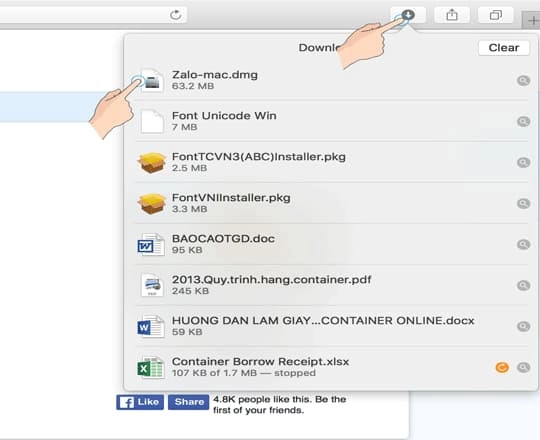Select the 2013.Quy.trinh.hang.container.pdf entry

pos(331,285)
